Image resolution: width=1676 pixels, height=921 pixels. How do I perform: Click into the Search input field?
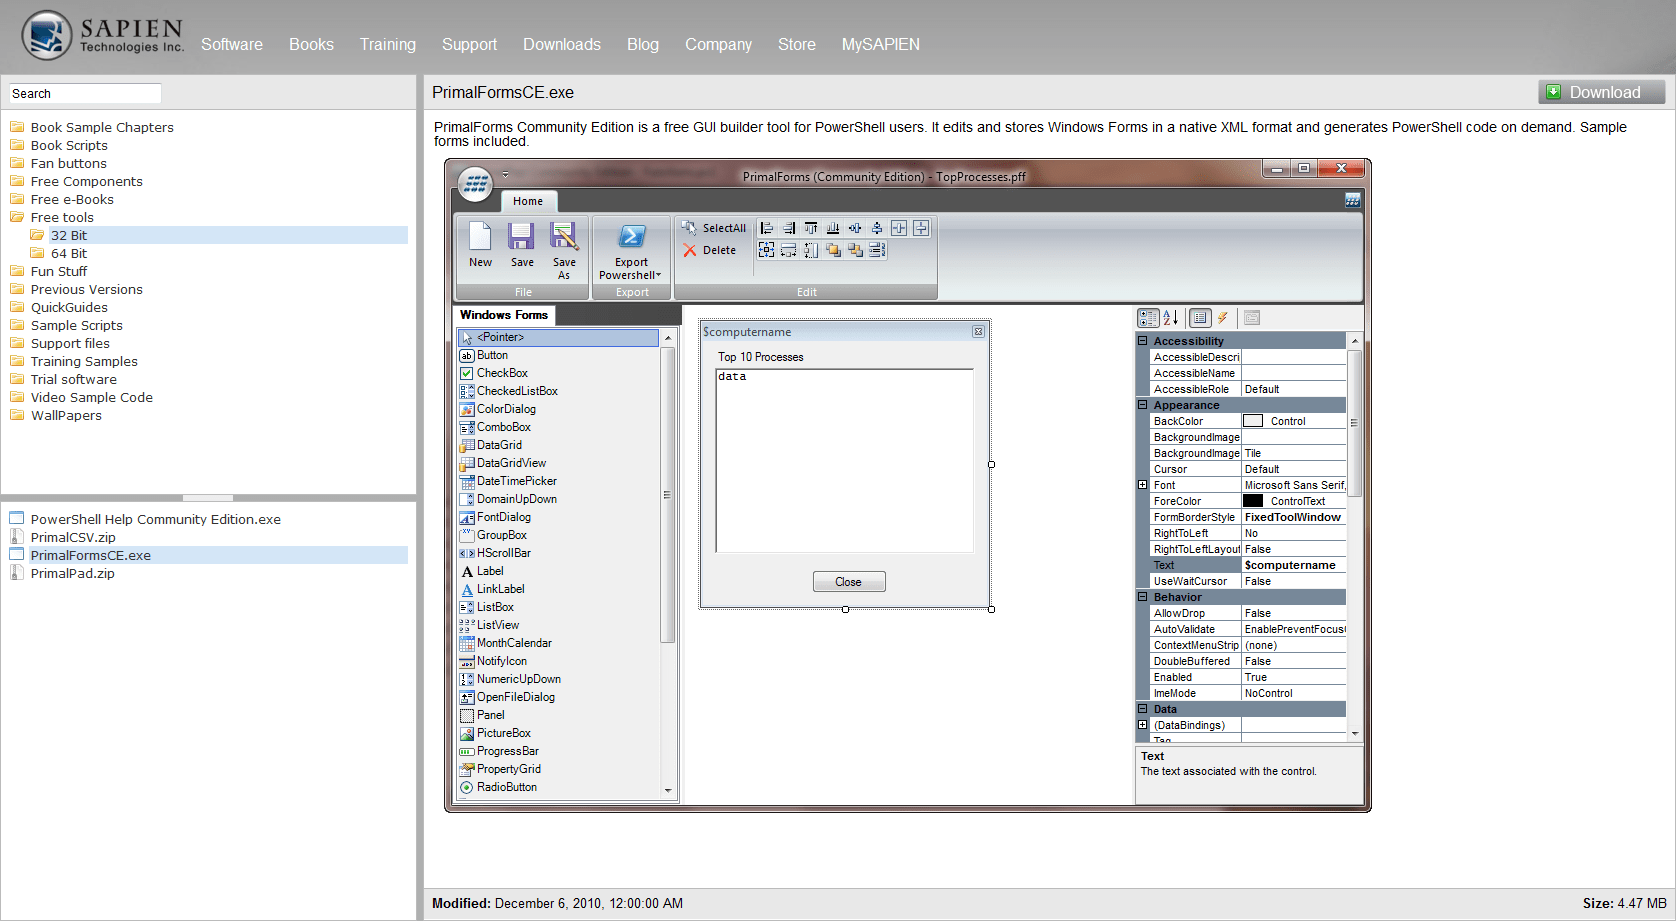tap(85, 93)
